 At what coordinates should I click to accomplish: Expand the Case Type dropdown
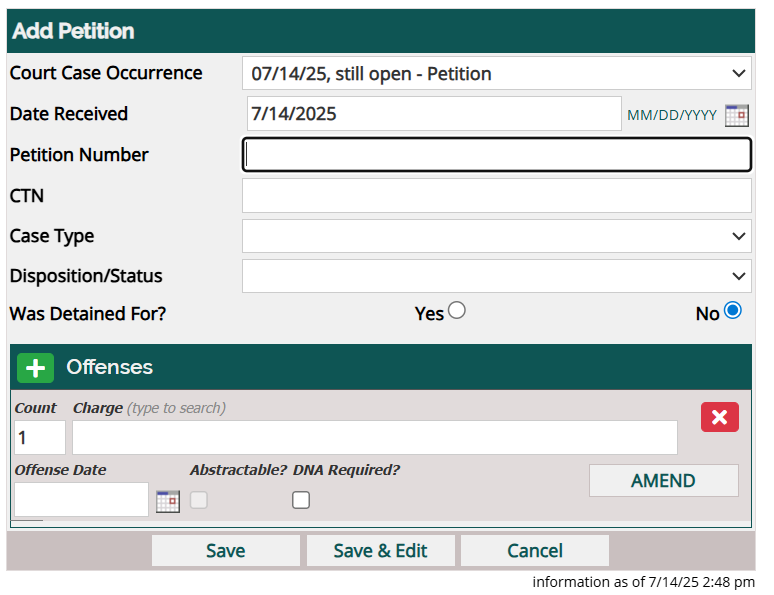[x=497, y=236]
